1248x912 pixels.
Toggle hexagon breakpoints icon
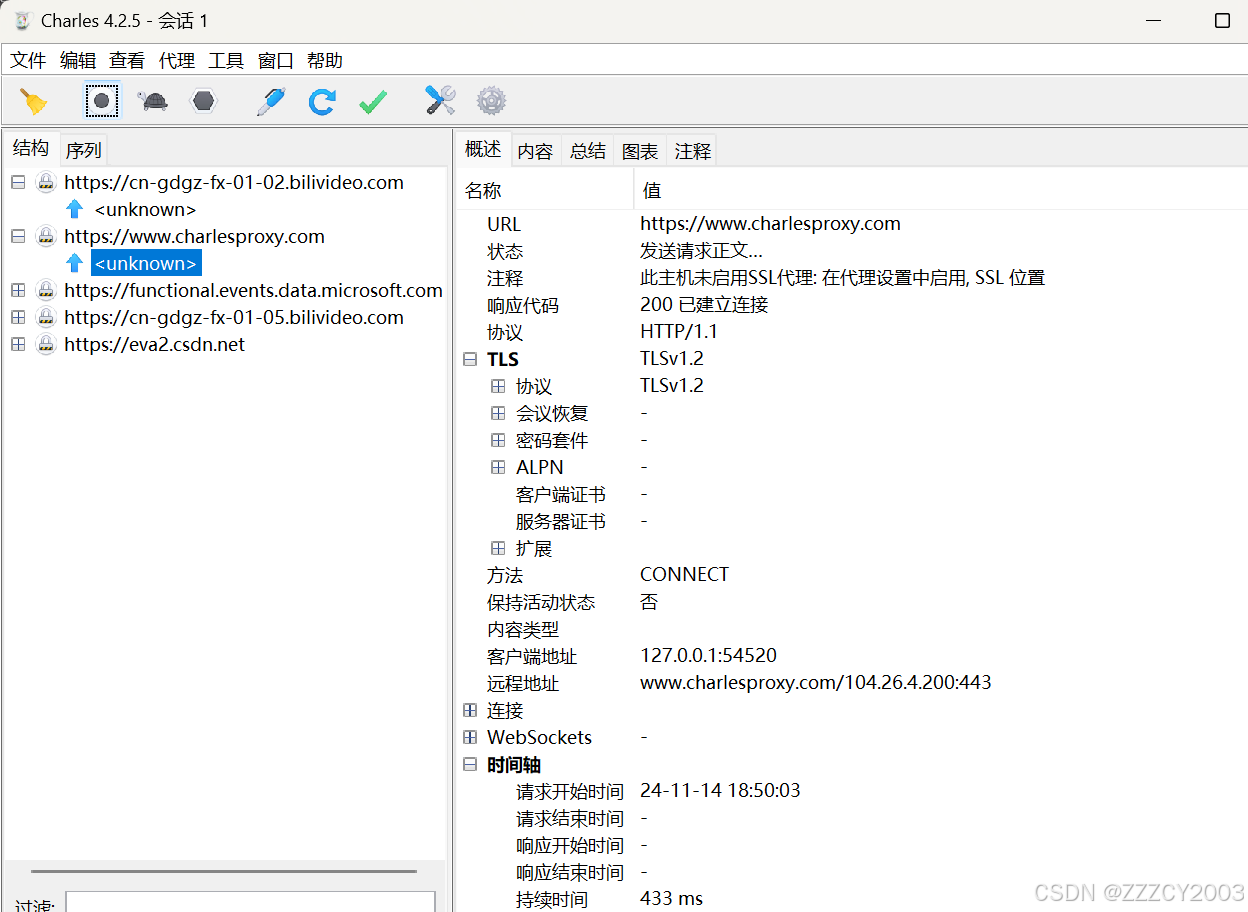(x=204, y=101)
